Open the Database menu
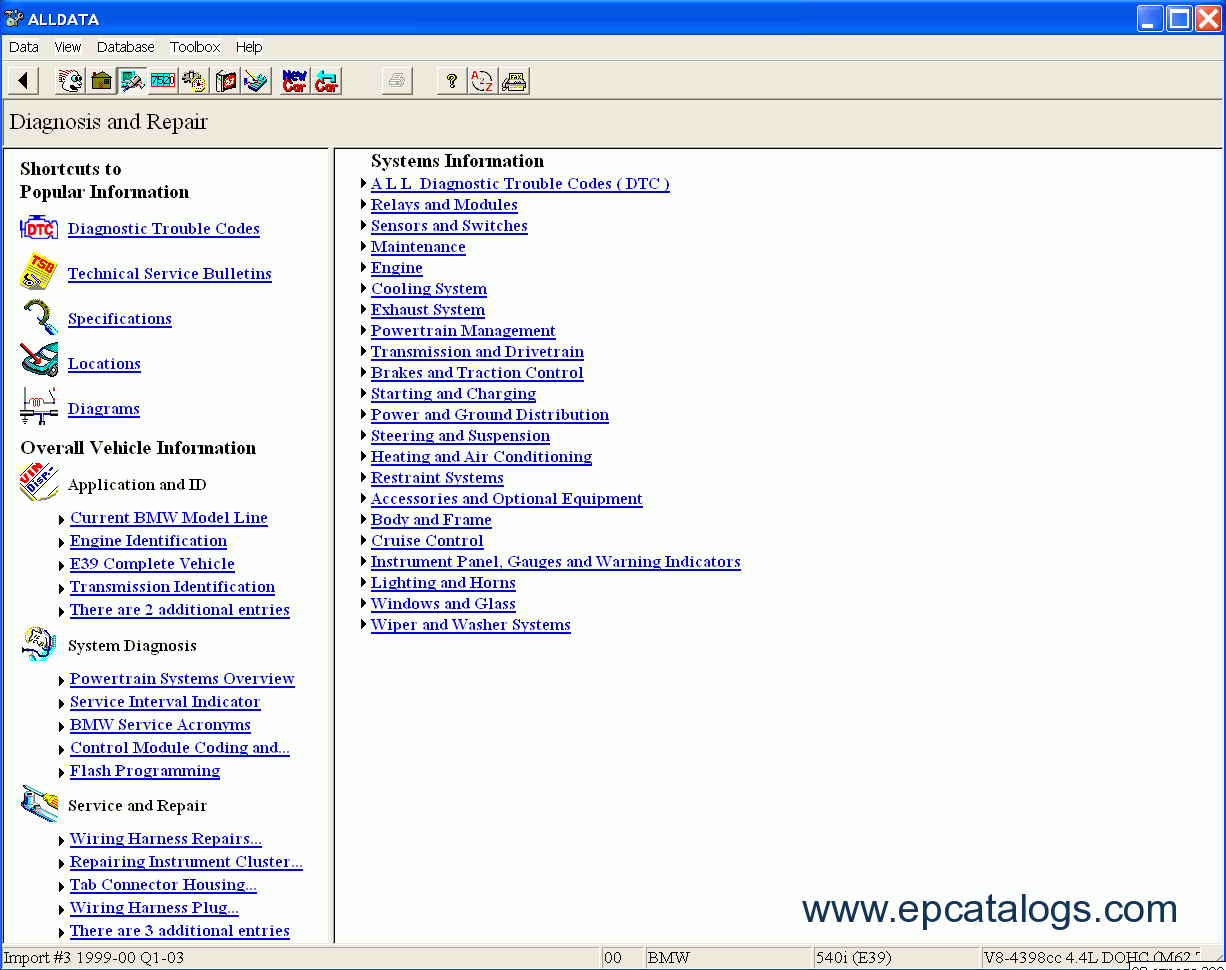 click(126, 47)
